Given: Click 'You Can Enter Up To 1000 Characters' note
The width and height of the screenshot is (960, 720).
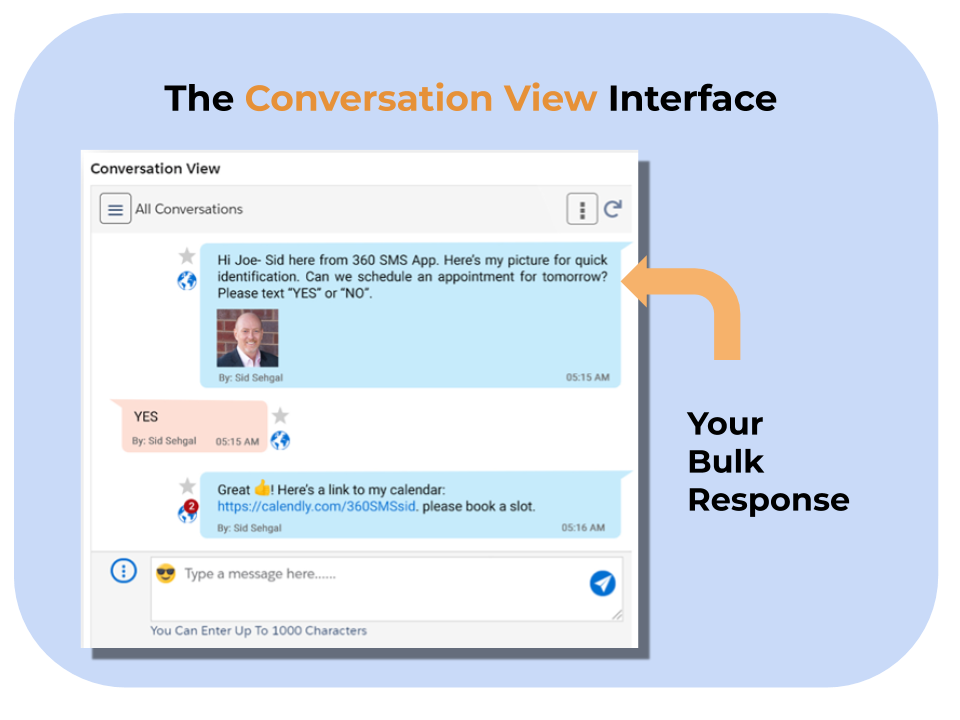Looking at the screenshot, I should (259, 631).
